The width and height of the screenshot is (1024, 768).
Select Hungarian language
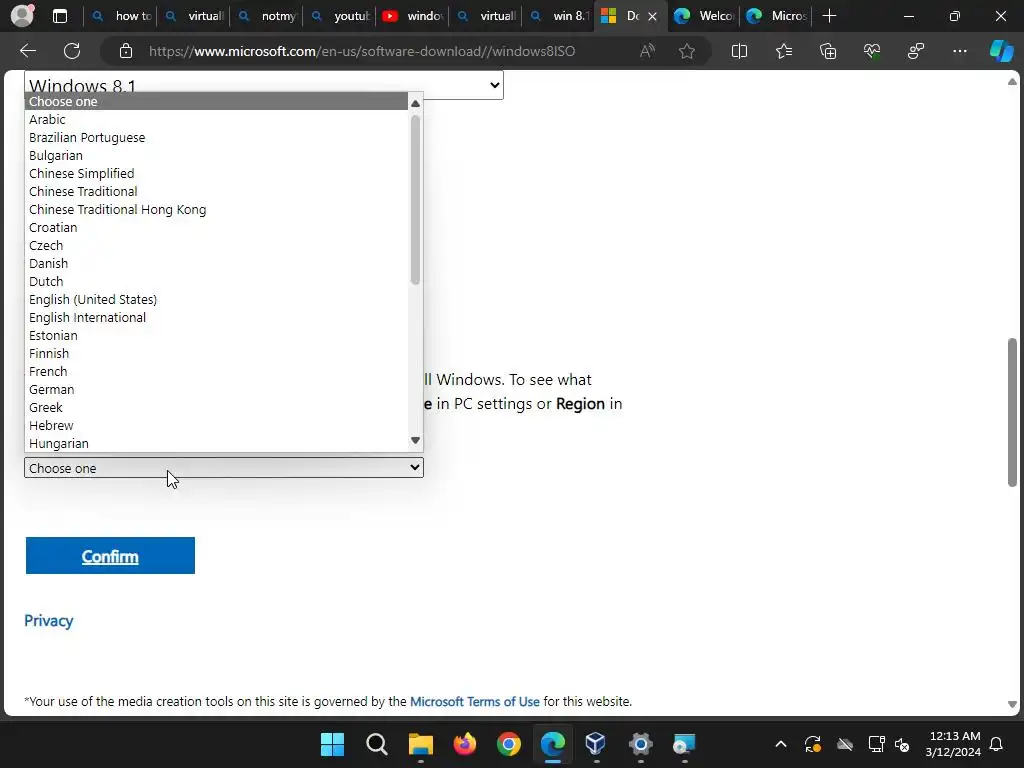click(x=216, y=443)
